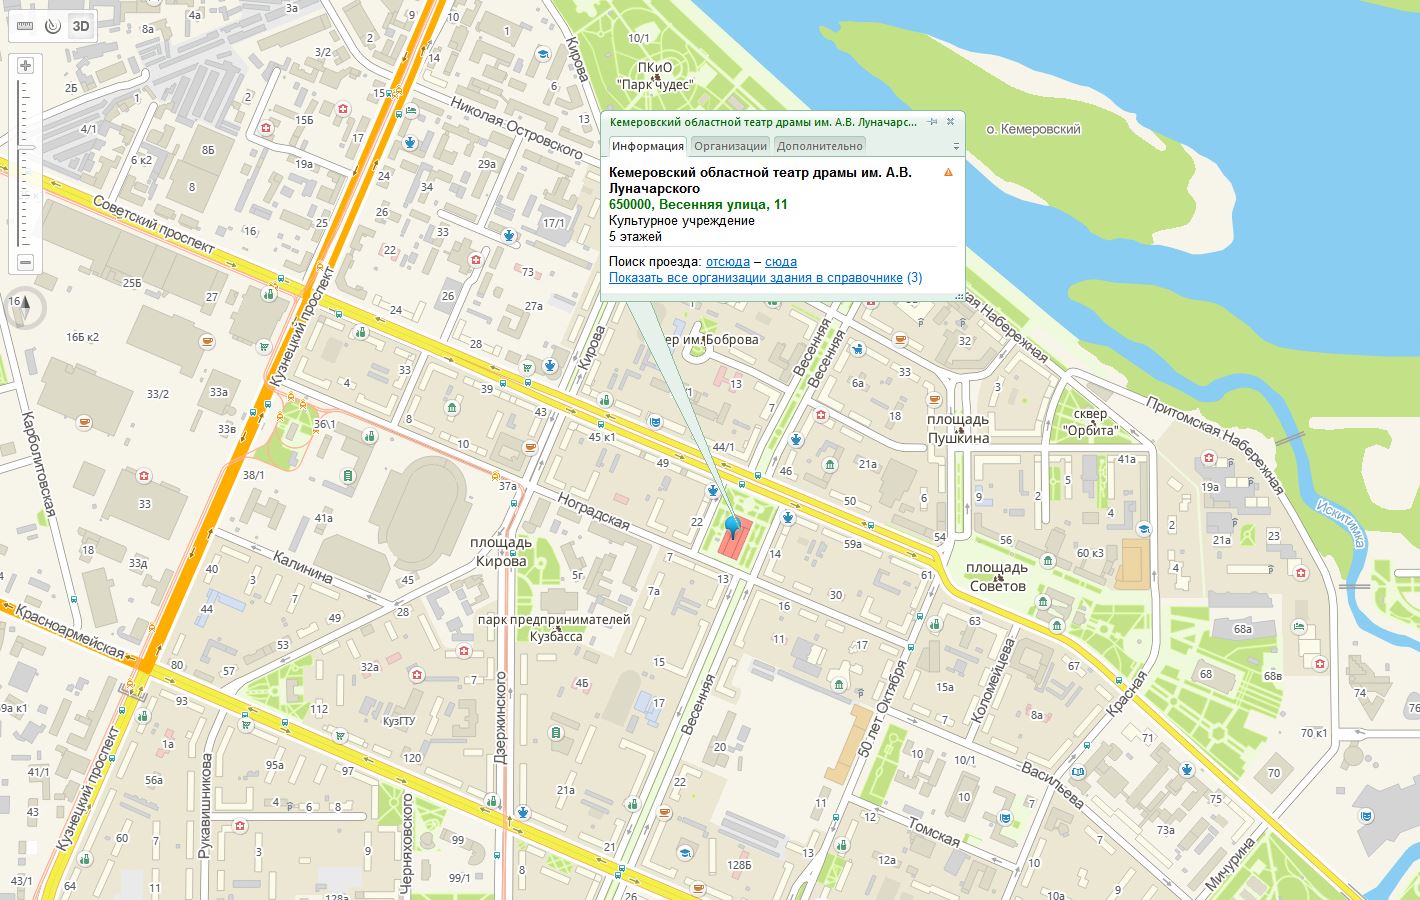Screen dimensions: 1420x900
Task: Open the Дополнительно tab
Action: pyautogui.click(x=819, y=146)
